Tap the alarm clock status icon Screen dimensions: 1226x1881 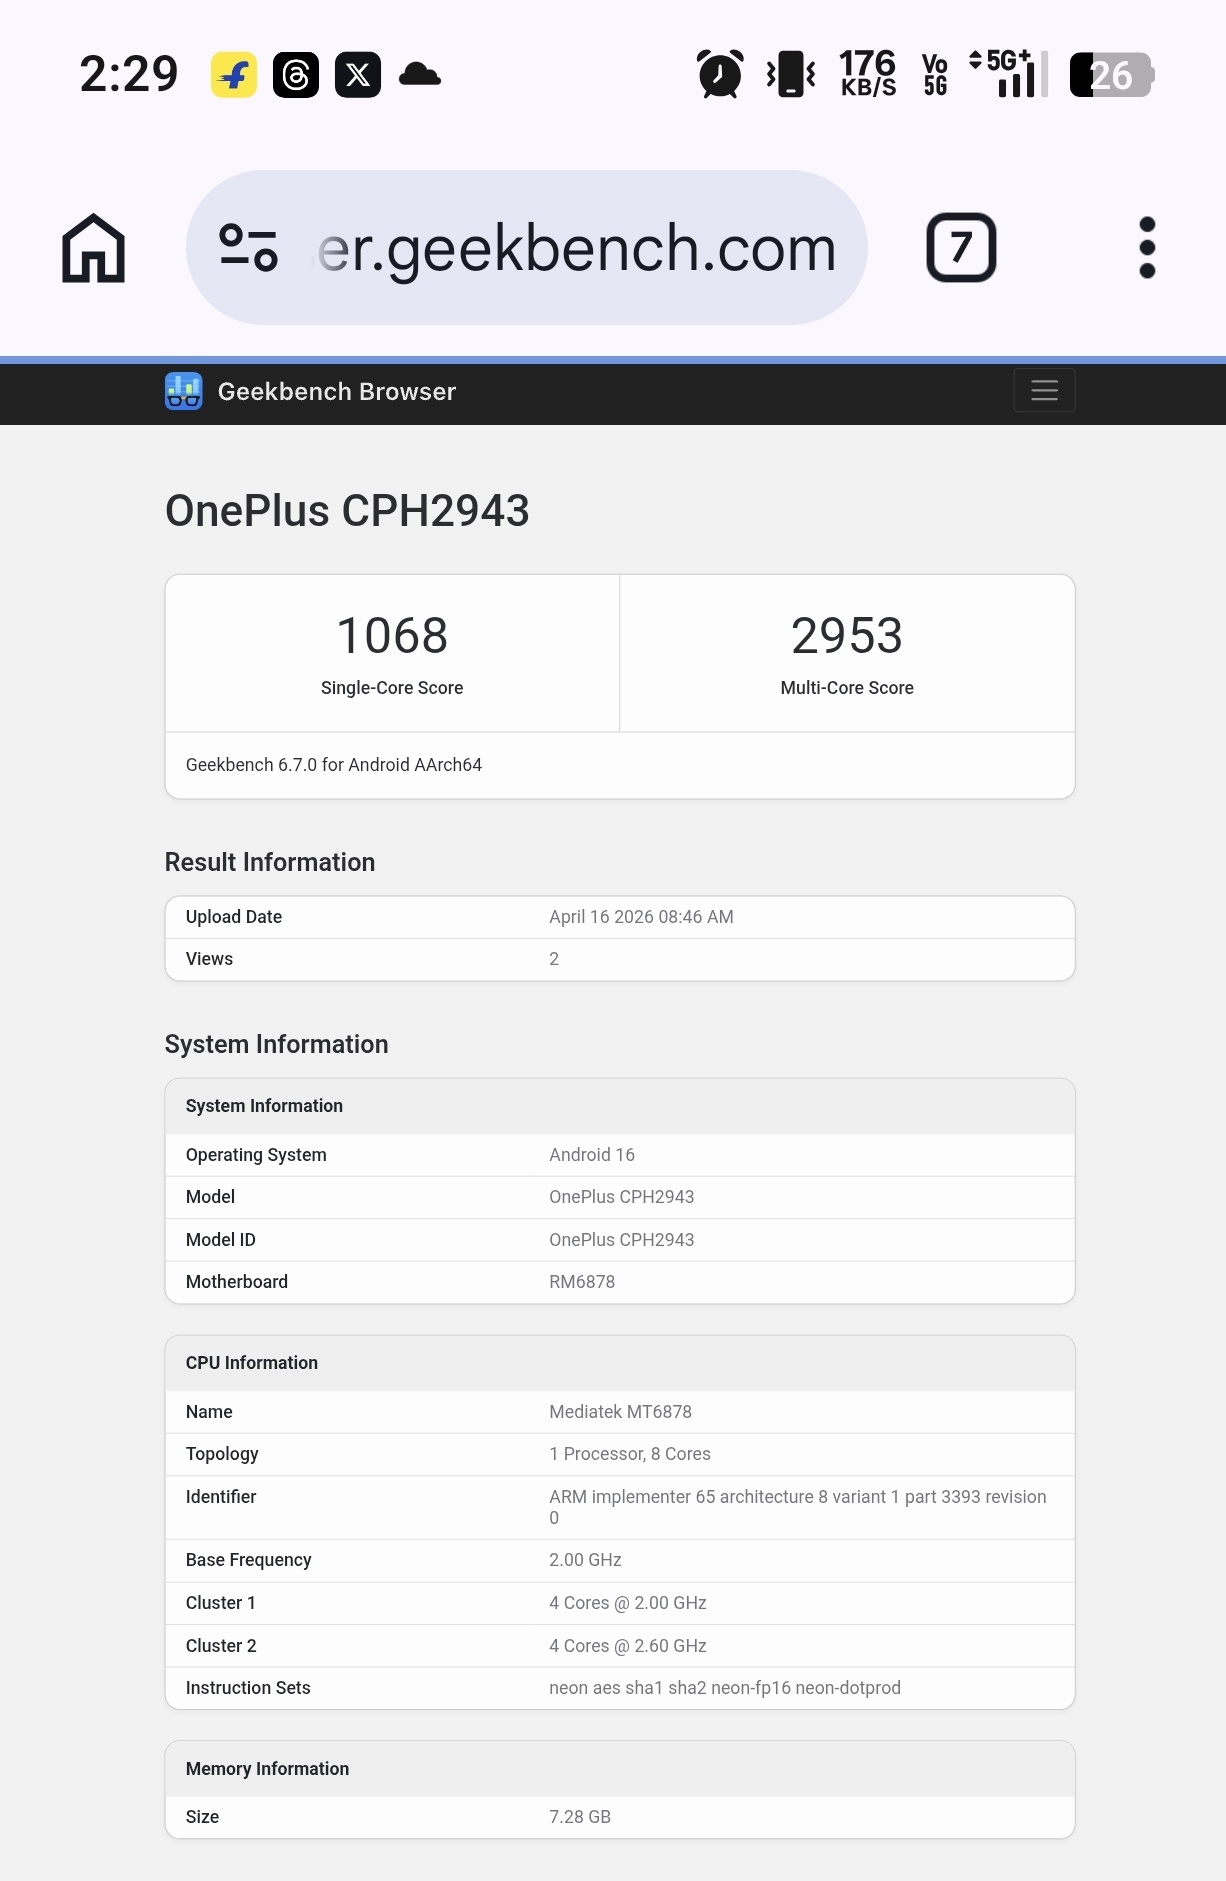(719, 75)
